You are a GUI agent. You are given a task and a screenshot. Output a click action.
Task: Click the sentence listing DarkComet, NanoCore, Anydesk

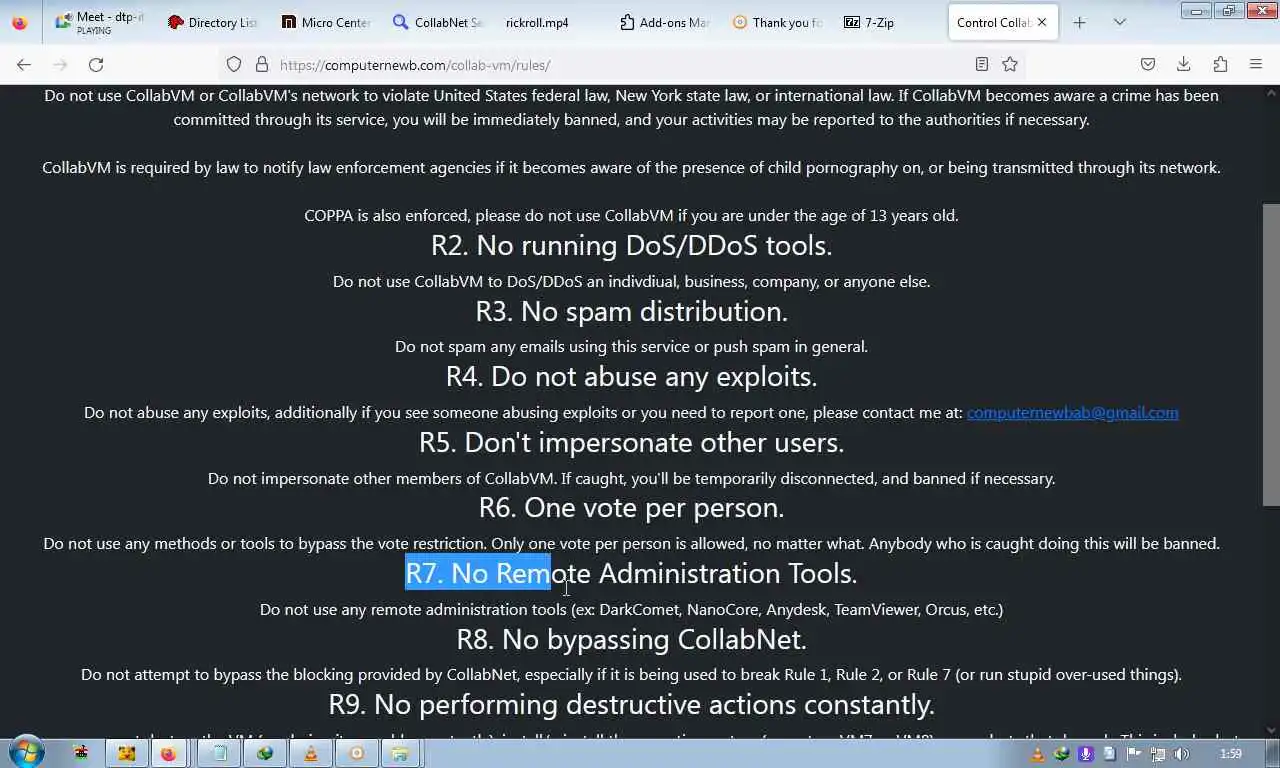(x=631, y=609)
